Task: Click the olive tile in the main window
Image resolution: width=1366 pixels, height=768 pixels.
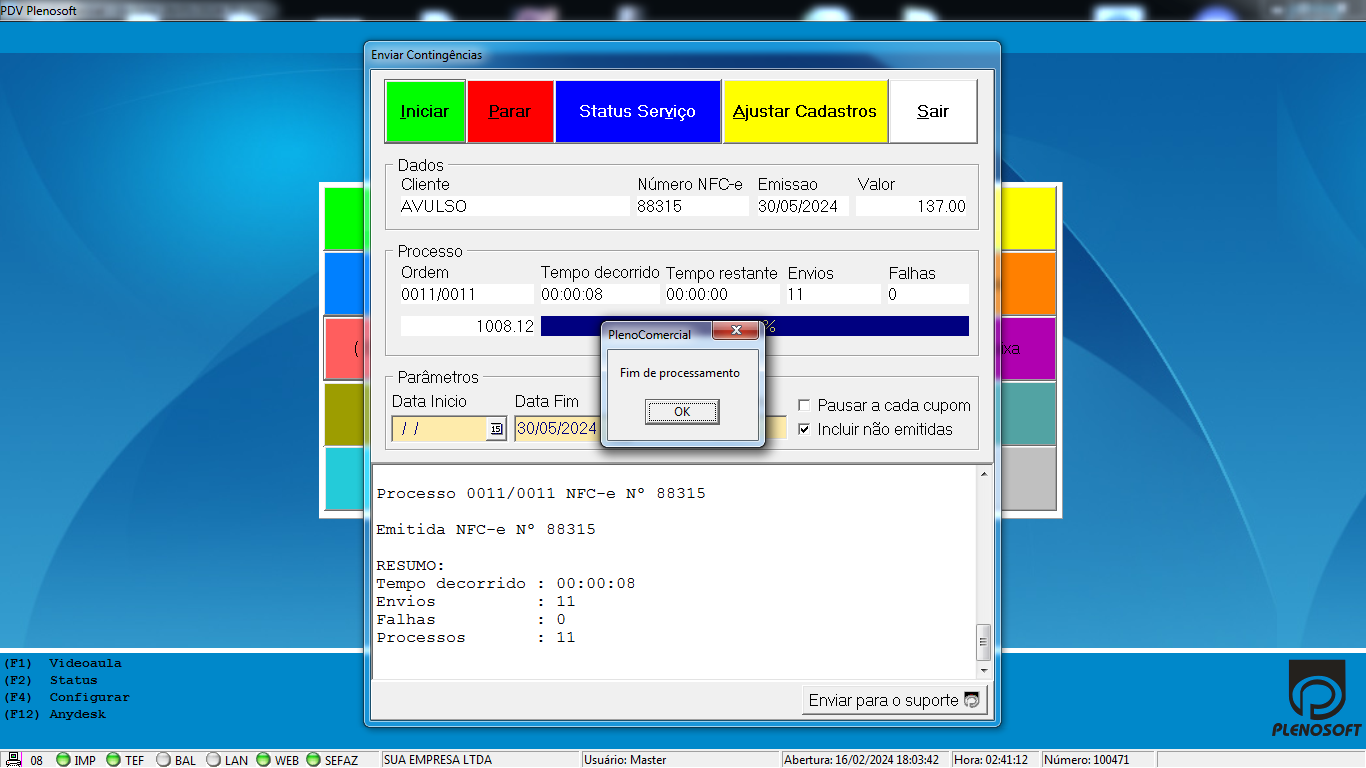Action: 343,414
